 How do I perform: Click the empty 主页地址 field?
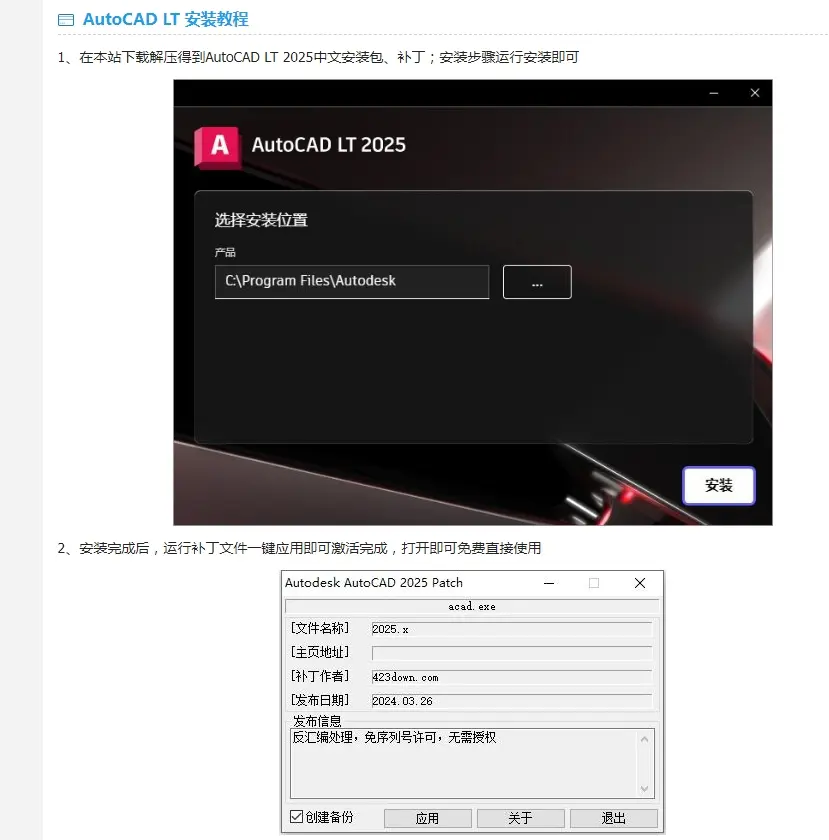[x=512, y=653]
